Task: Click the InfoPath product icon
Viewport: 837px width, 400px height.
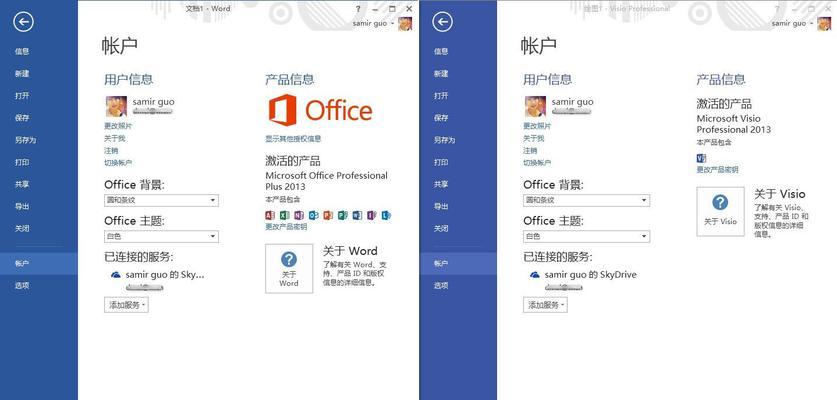Action: pos(372,215)
